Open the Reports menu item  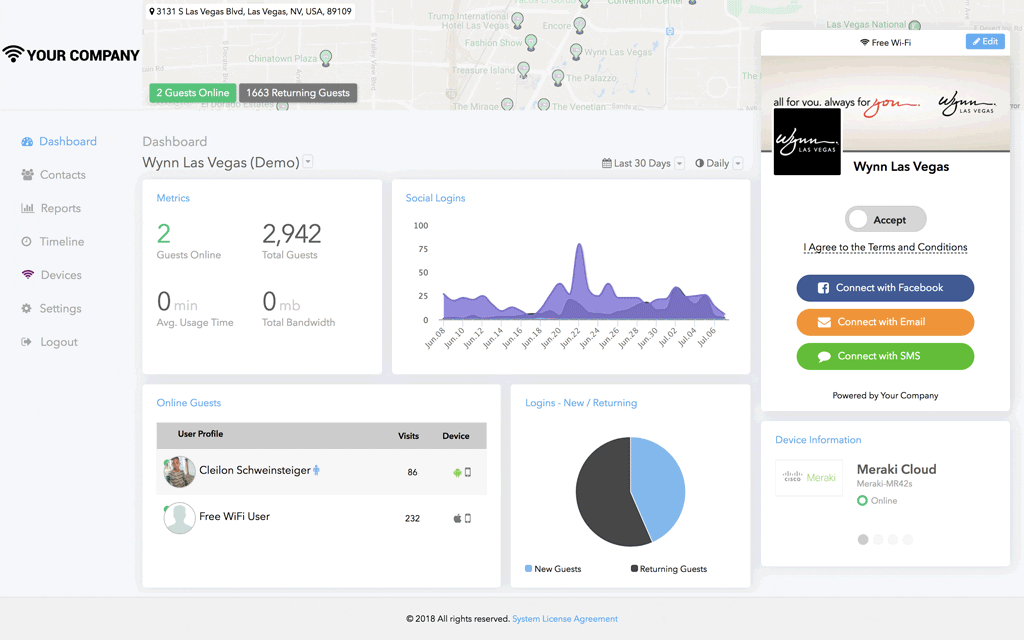tap(60, 209)
